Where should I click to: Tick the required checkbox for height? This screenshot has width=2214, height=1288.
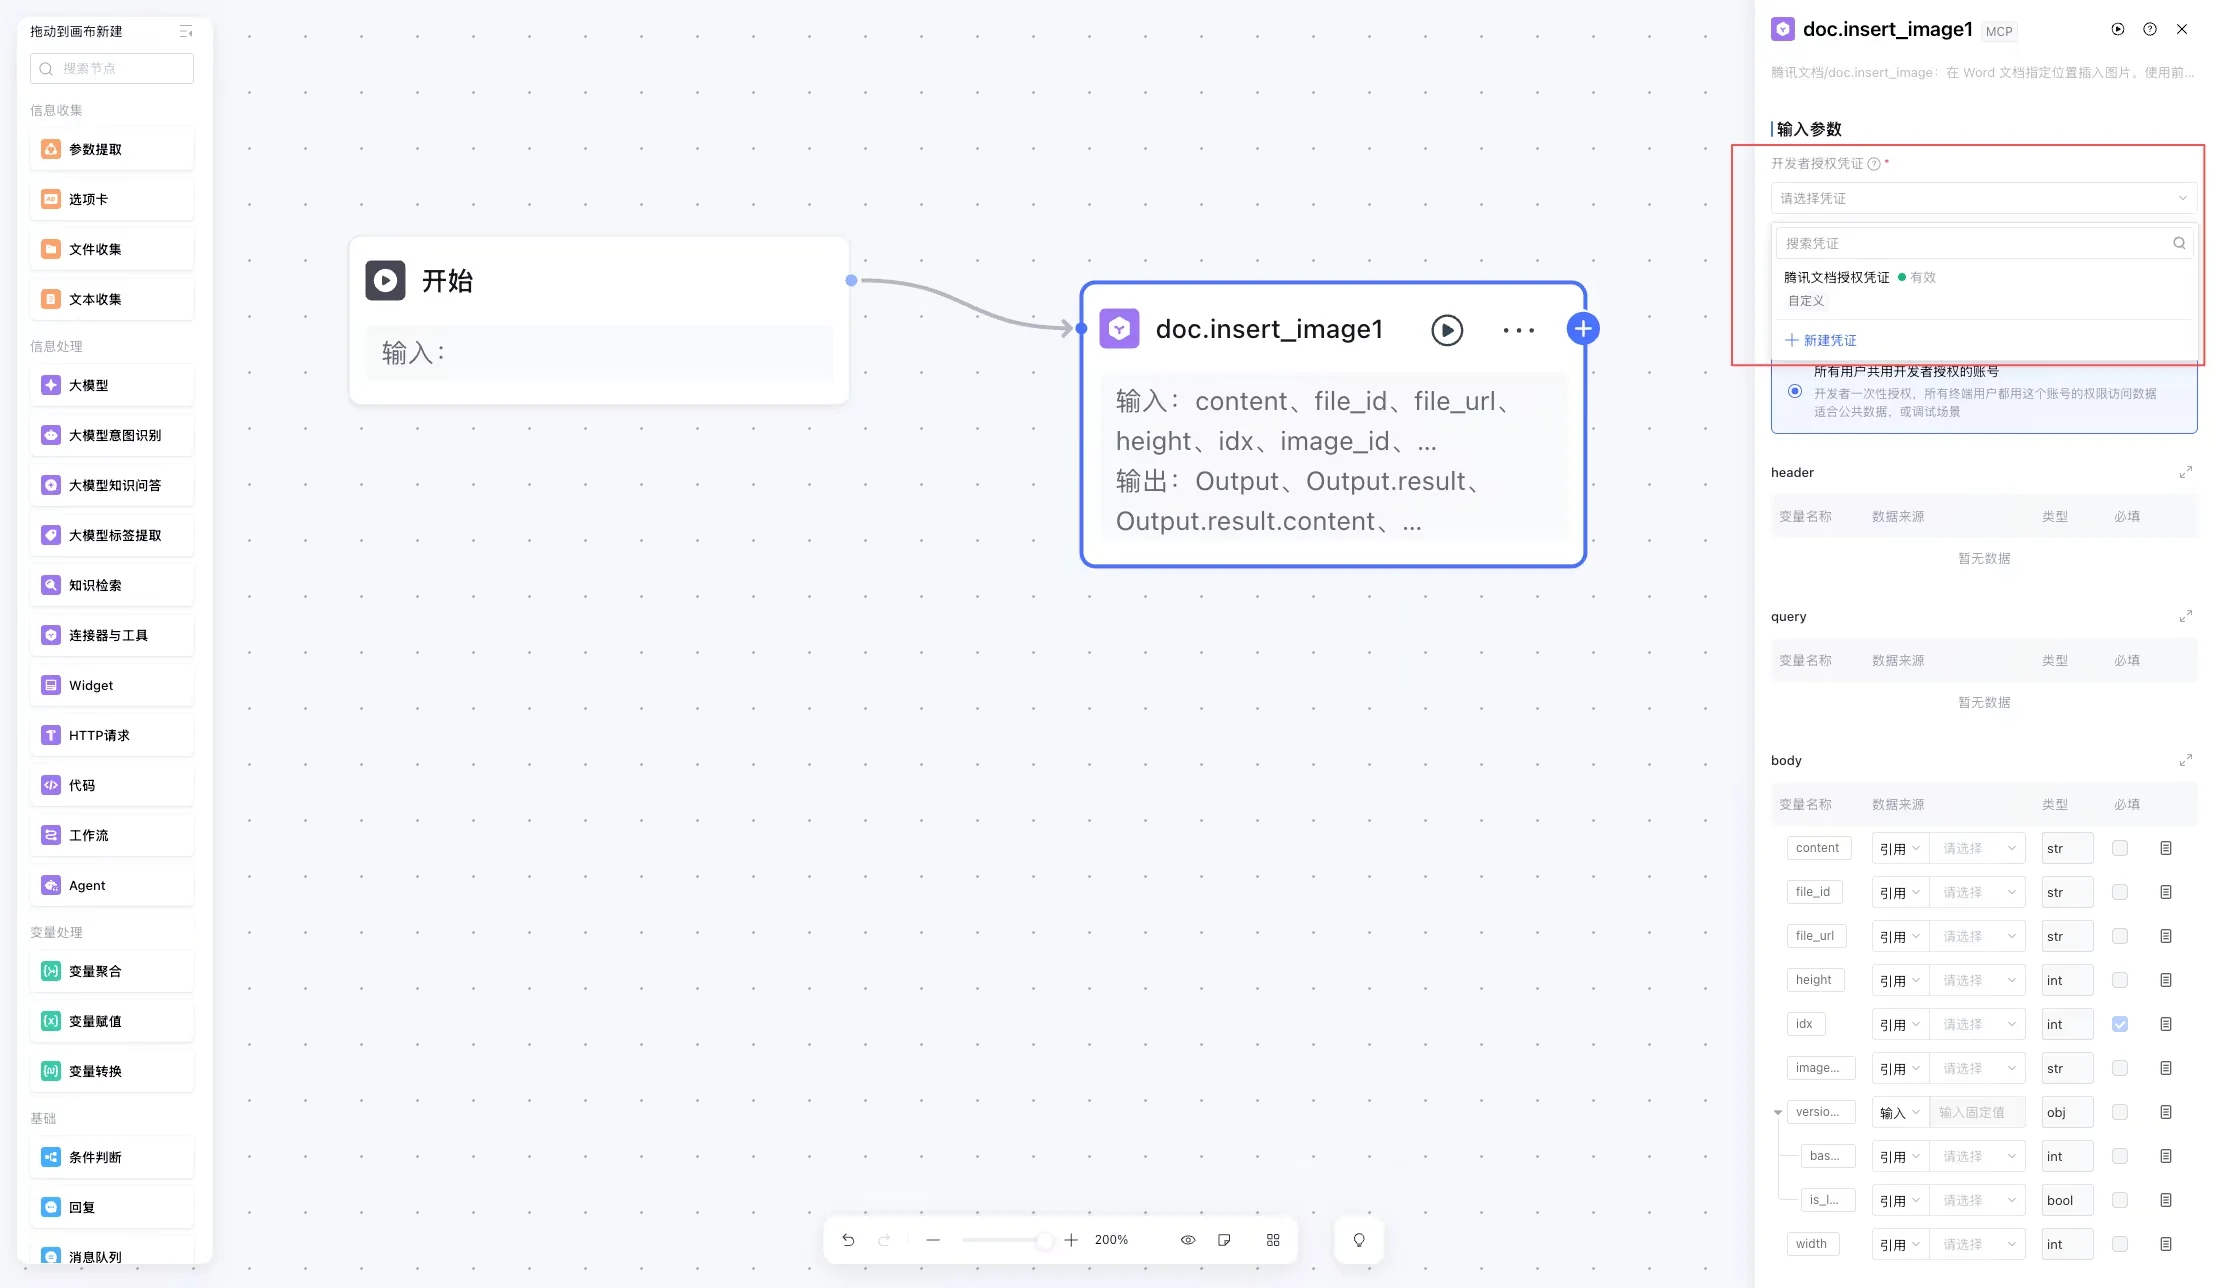coord(2120,980)
